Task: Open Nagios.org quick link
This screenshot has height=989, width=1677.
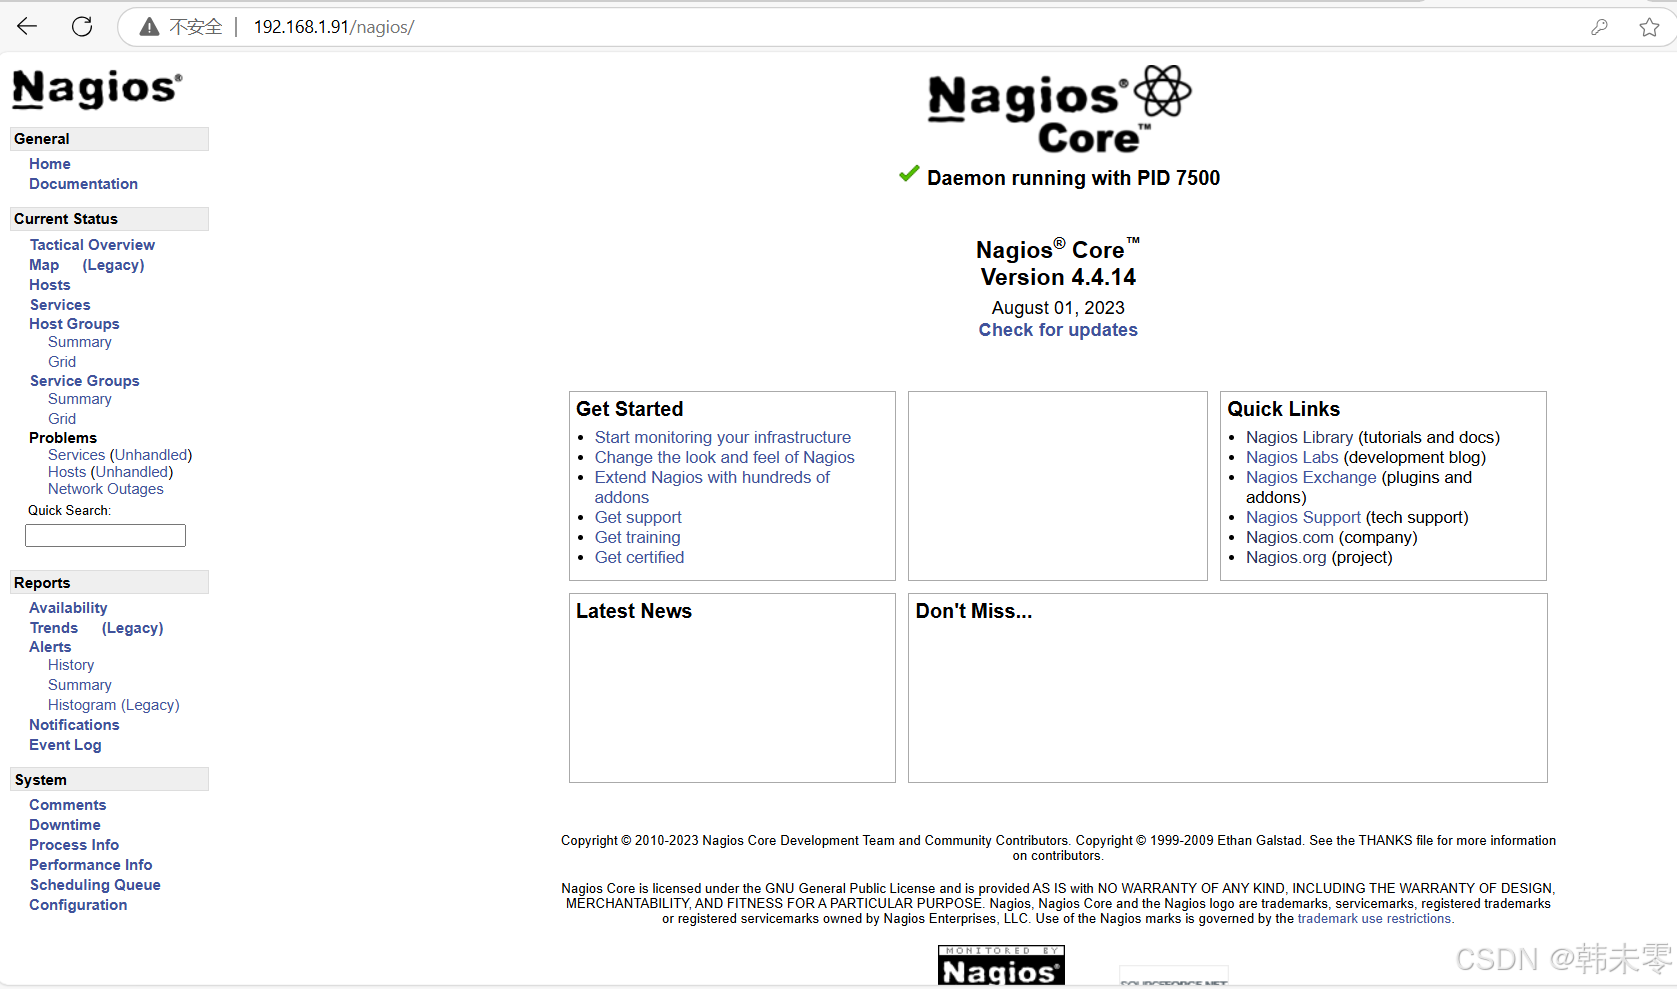Action: pyautogui.click(x=1286, y=557)
